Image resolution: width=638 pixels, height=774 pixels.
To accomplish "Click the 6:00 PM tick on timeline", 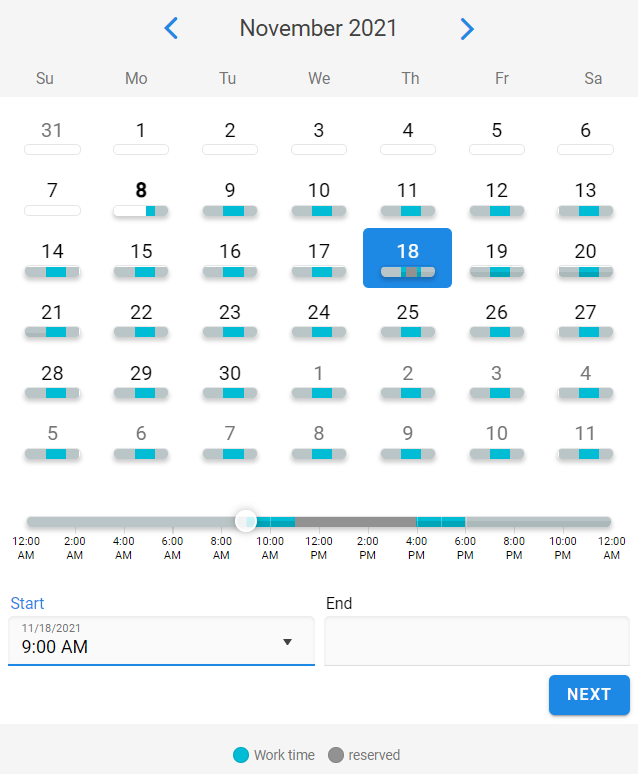I will tap(465, 548).
